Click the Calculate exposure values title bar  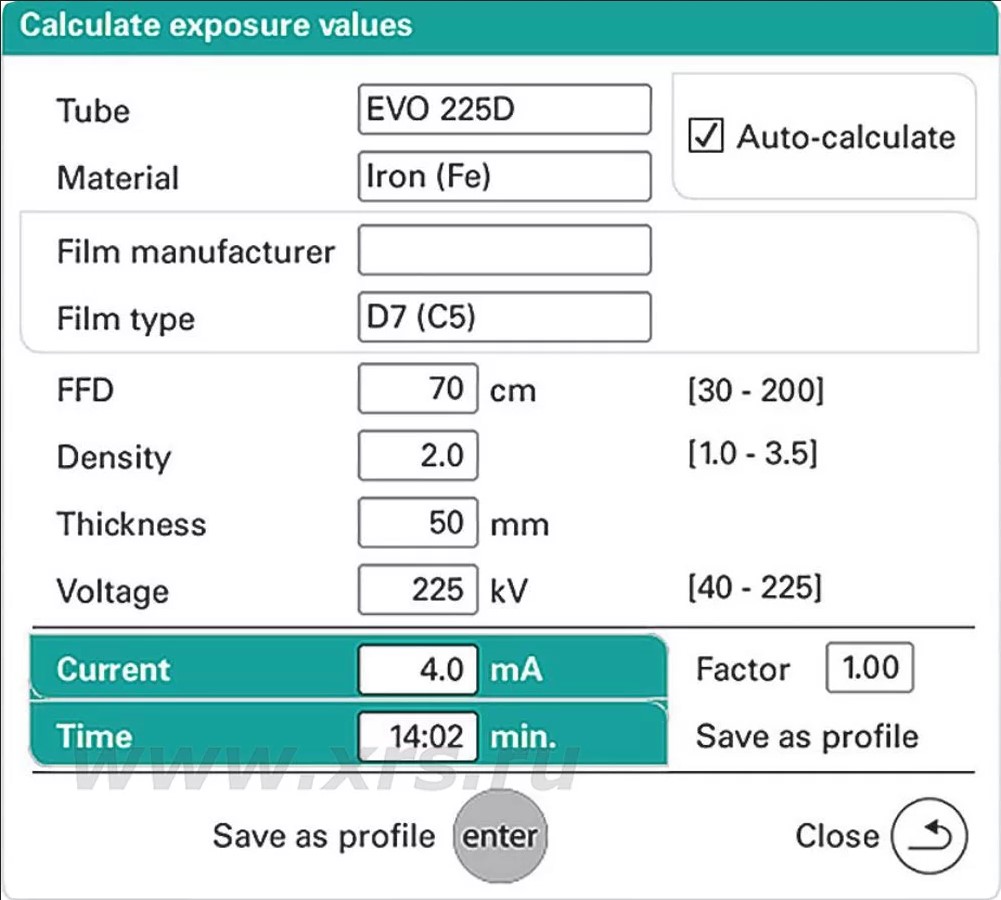tap(500, 26)
